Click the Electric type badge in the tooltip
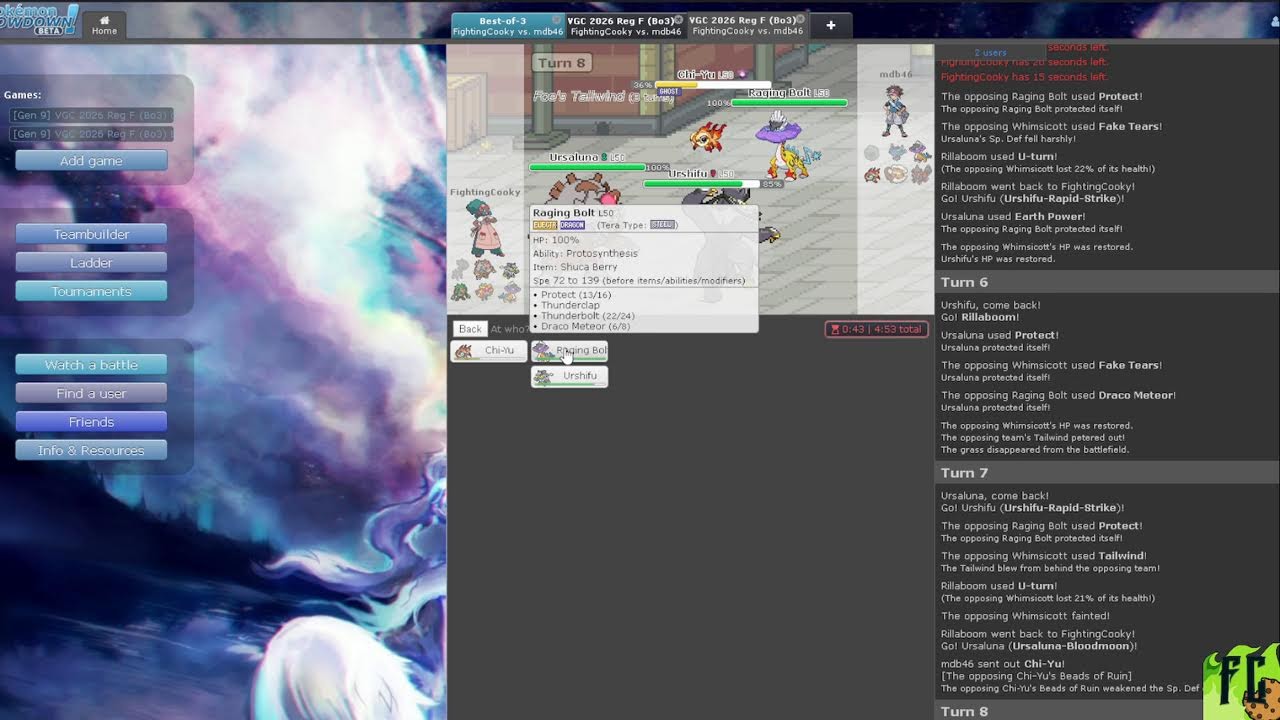Screen dimensions: 1280x720 point(544,225)
